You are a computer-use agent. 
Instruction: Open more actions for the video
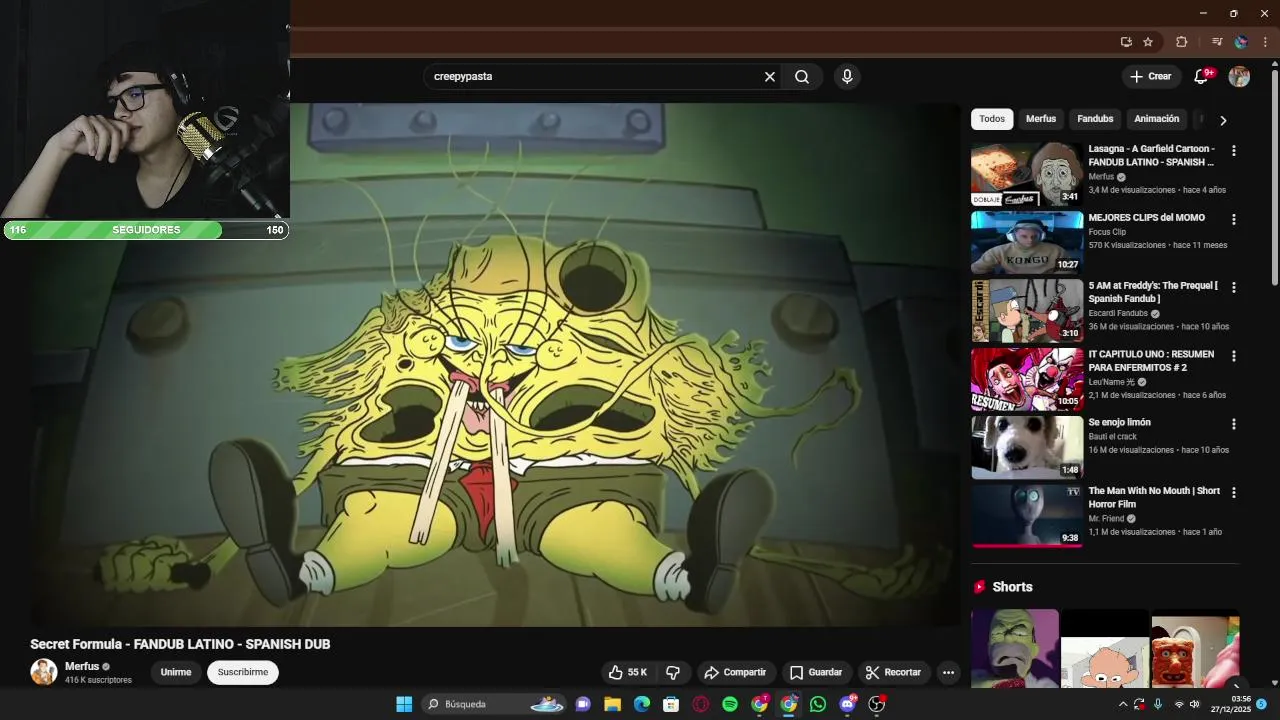click(x=948, y=672)
